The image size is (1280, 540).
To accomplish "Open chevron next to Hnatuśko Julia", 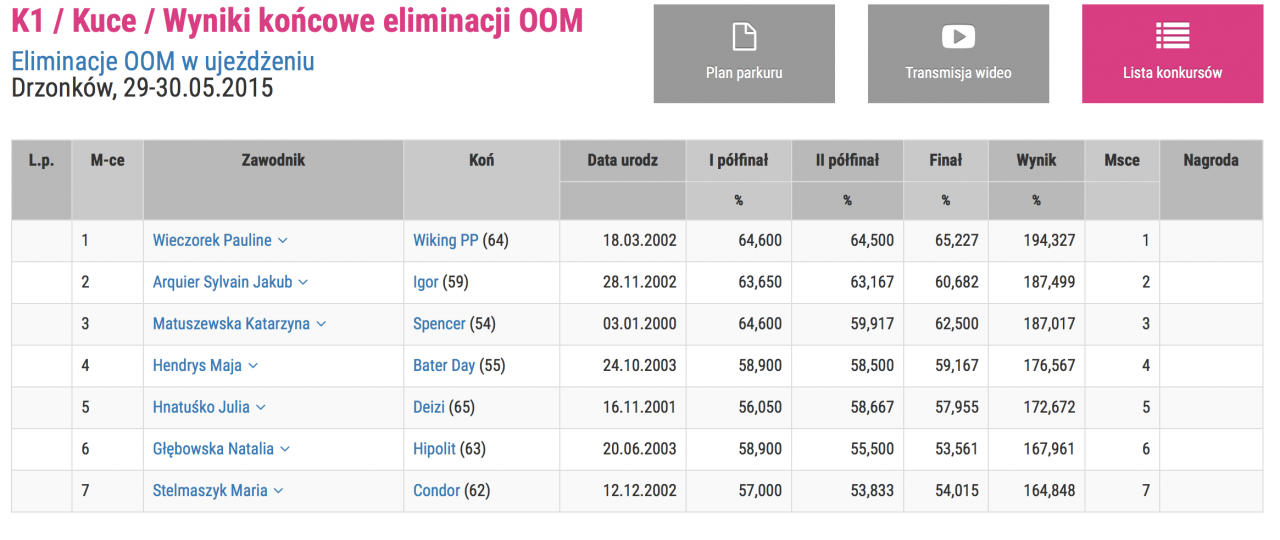I will coord(261,408).
